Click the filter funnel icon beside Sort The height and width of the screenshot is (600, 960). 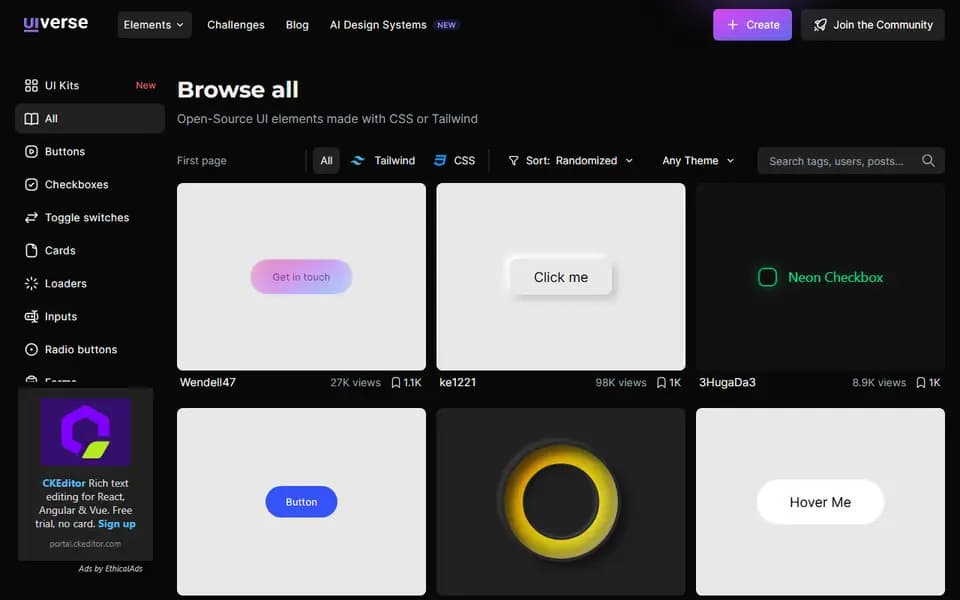(x=514, y=161)
